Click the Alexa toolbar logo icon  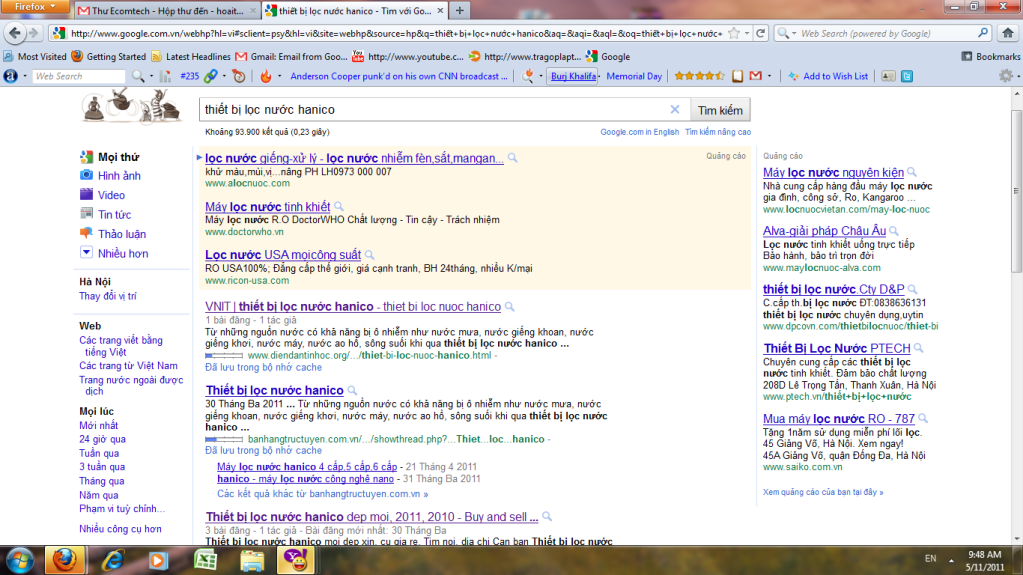(x=10, y=76)
